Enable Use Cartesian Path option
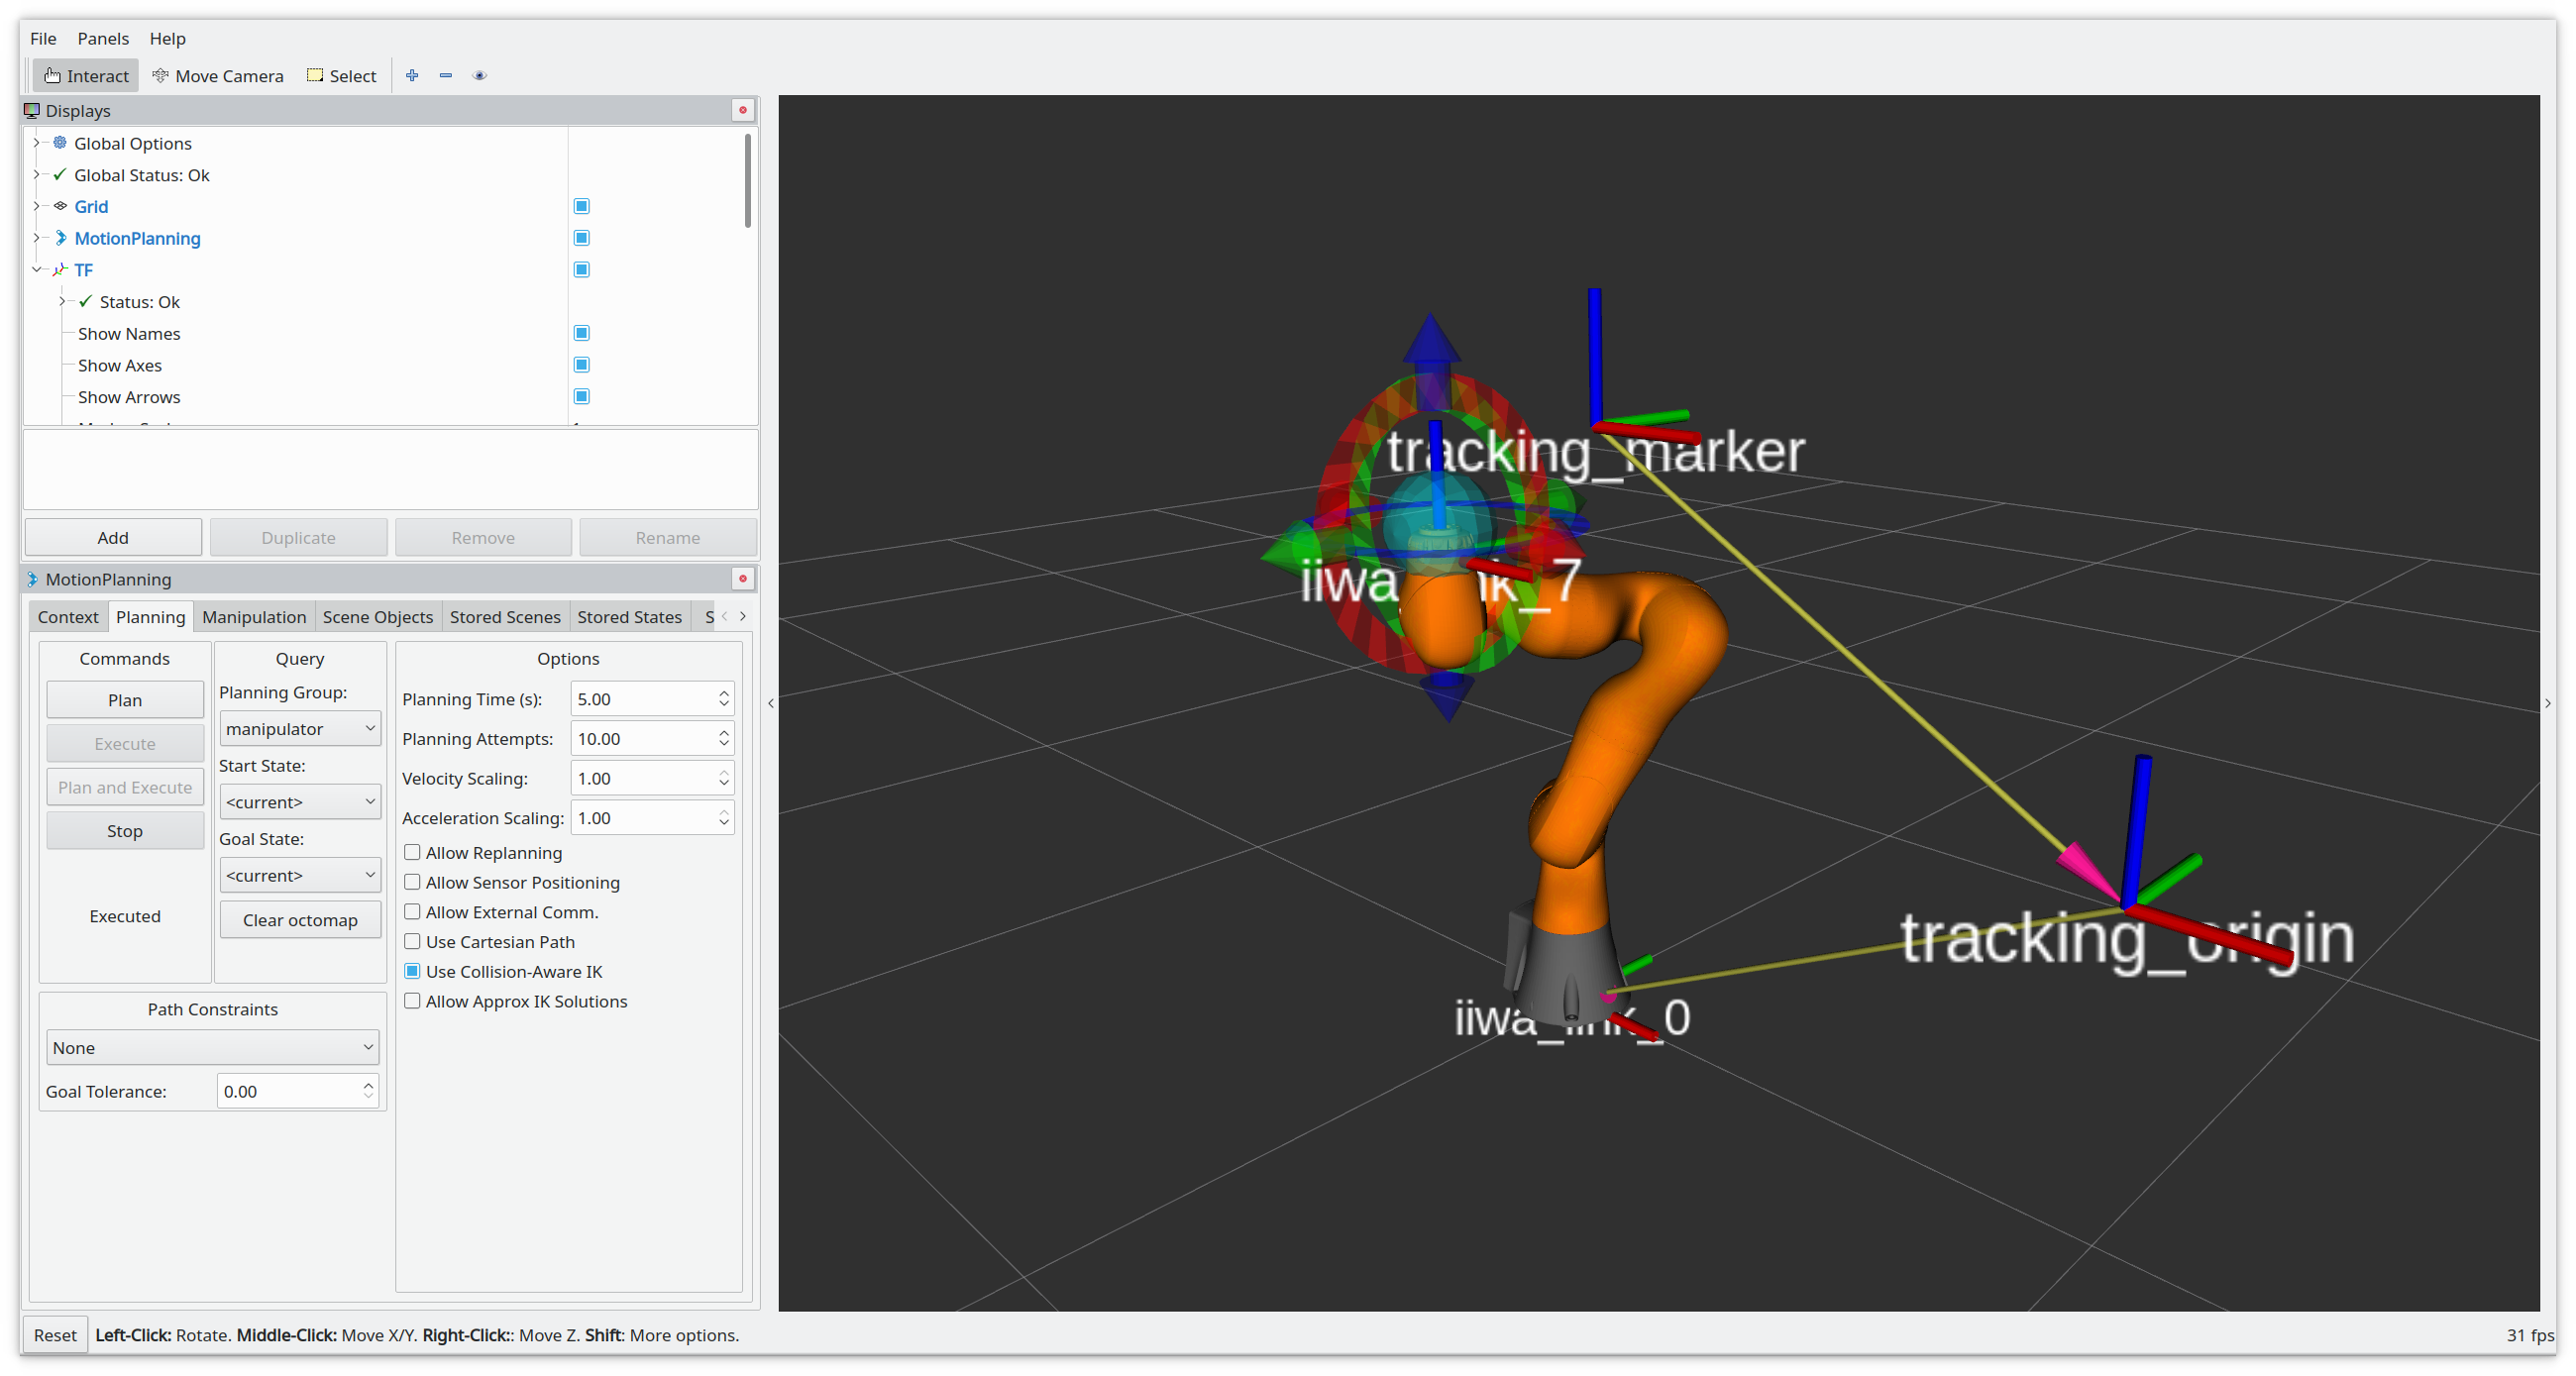The image size is (2576, 1376). [x=412, y=942]
